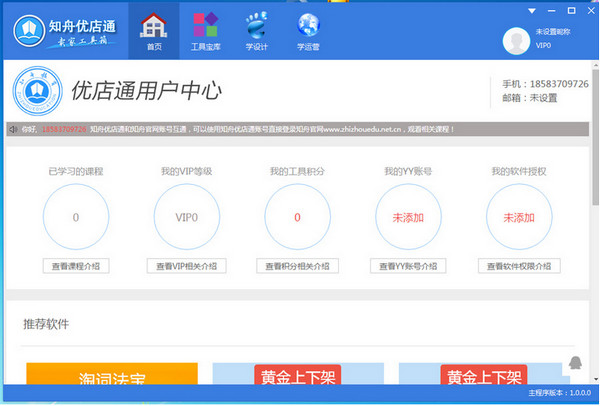The image size is (600, 406).
Task: Click the 知舟教育 round emblem
Action: [x=38, y=91]
